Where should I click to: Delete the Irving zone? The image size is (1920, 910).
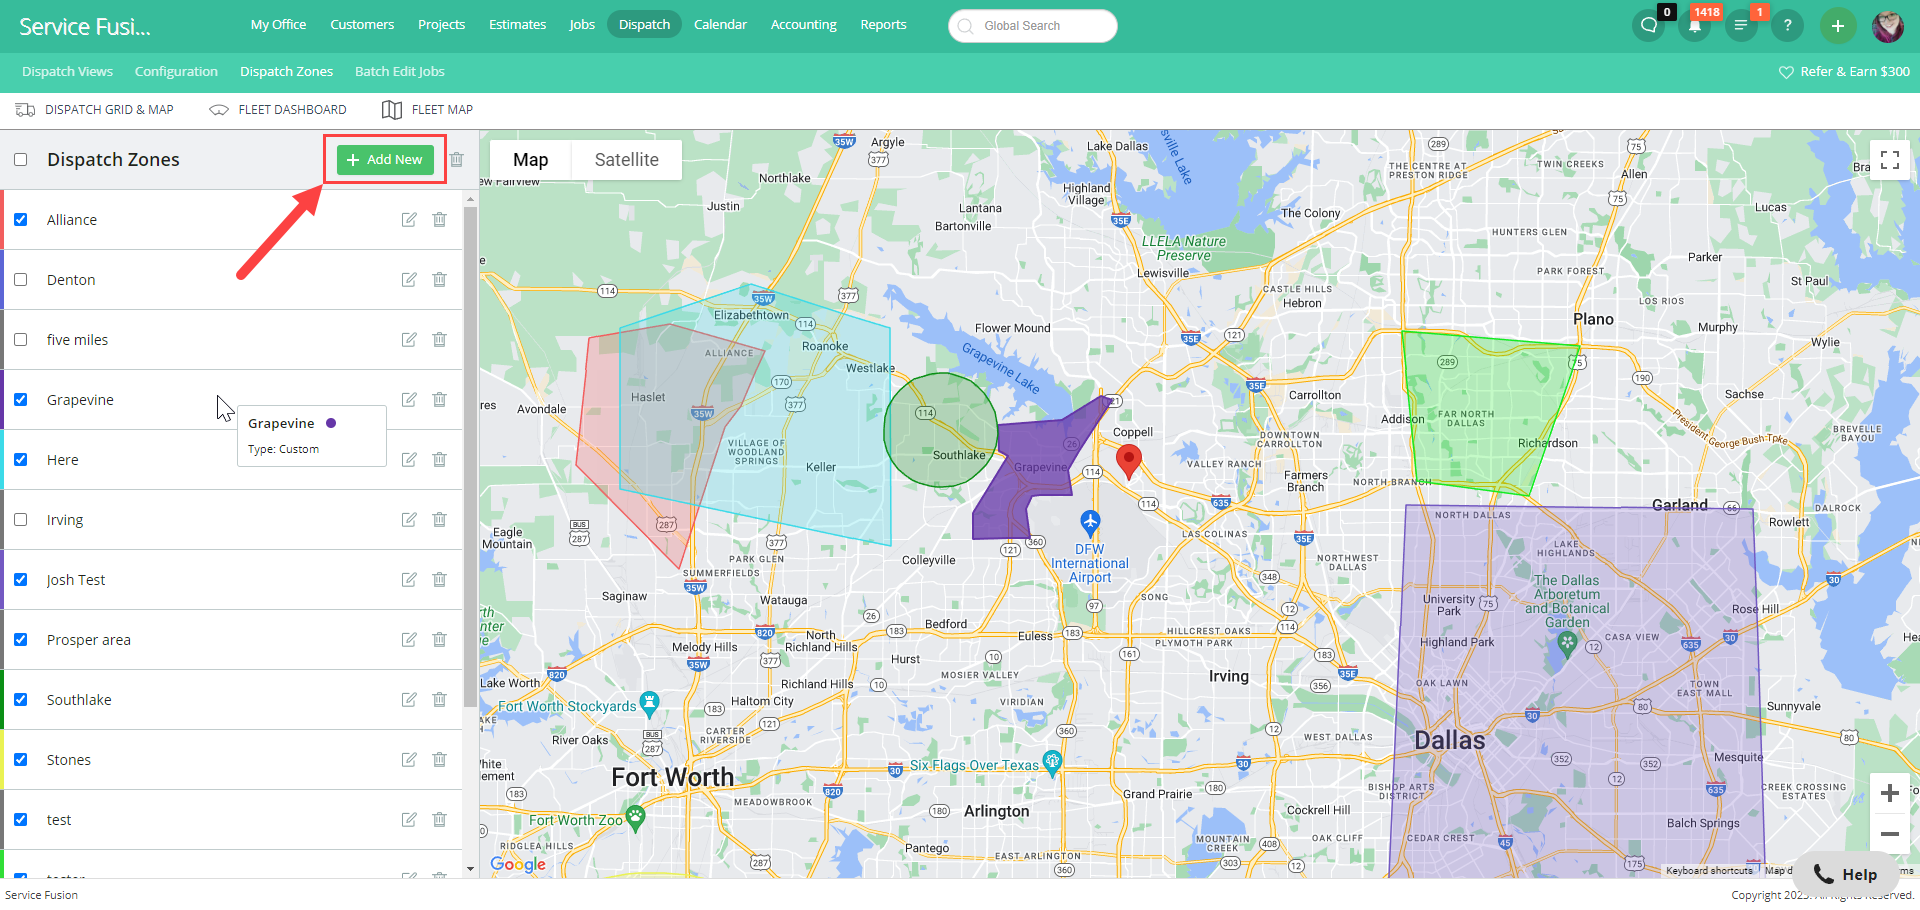(x=439, y=520)
